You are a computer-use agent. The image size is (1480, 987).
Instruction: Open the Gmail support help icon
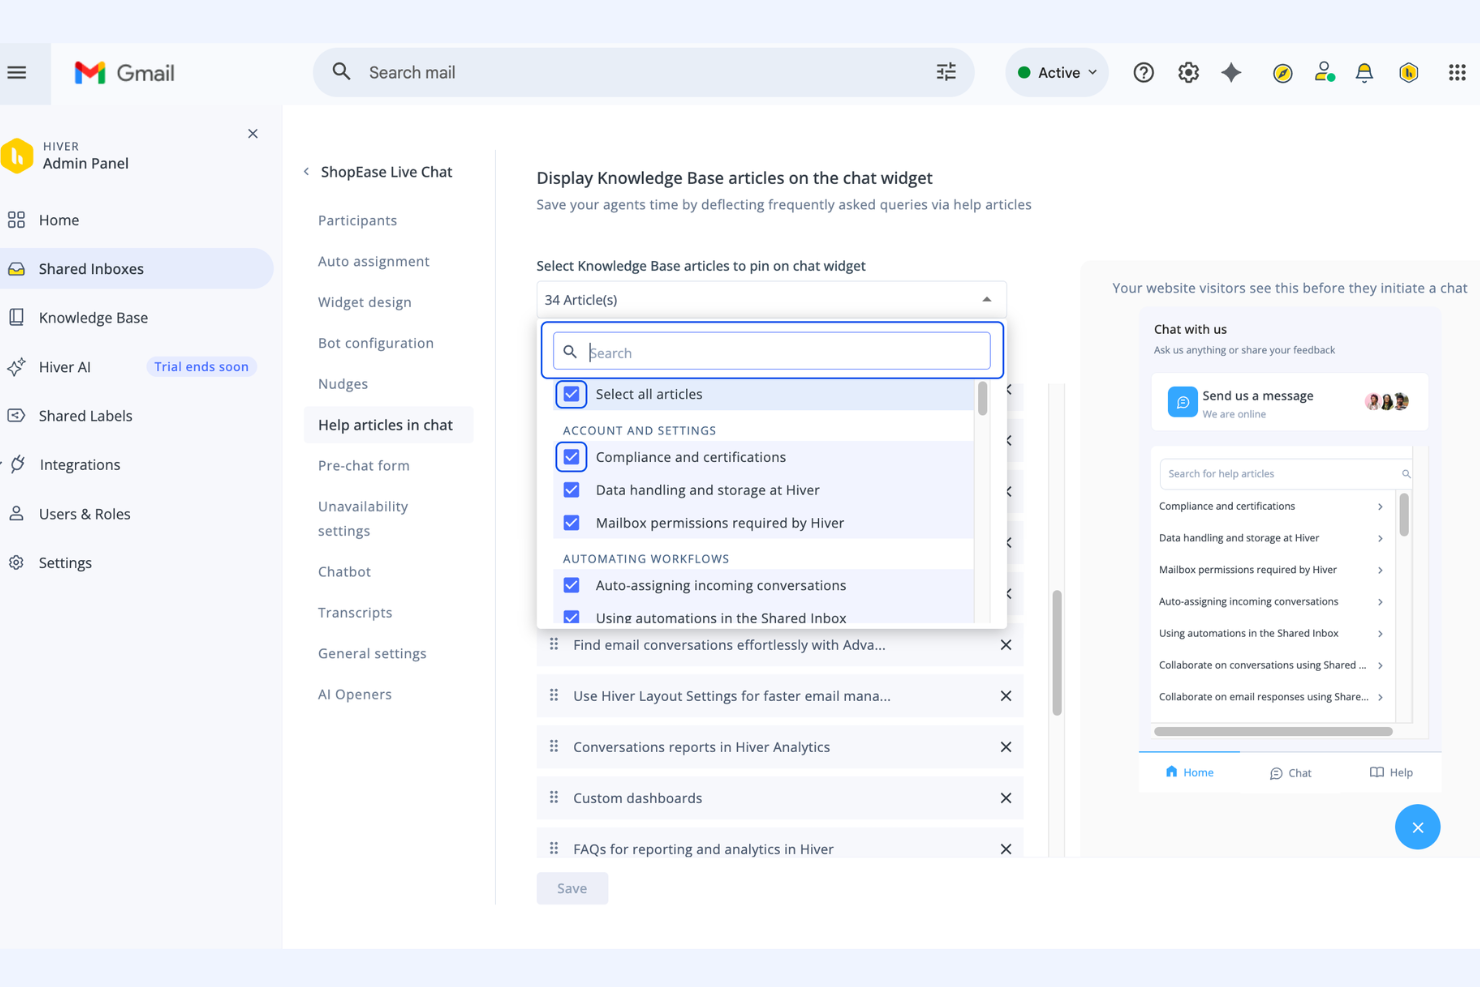click(1143, 72)
